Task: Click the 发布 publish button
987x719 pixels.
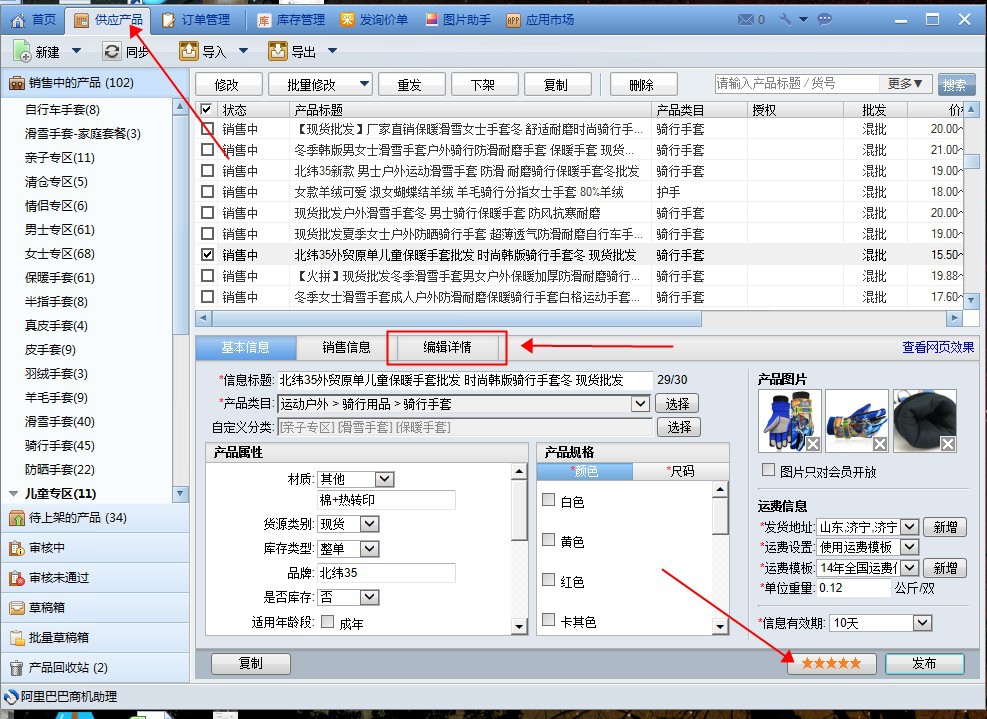Action: pos(925,663)
